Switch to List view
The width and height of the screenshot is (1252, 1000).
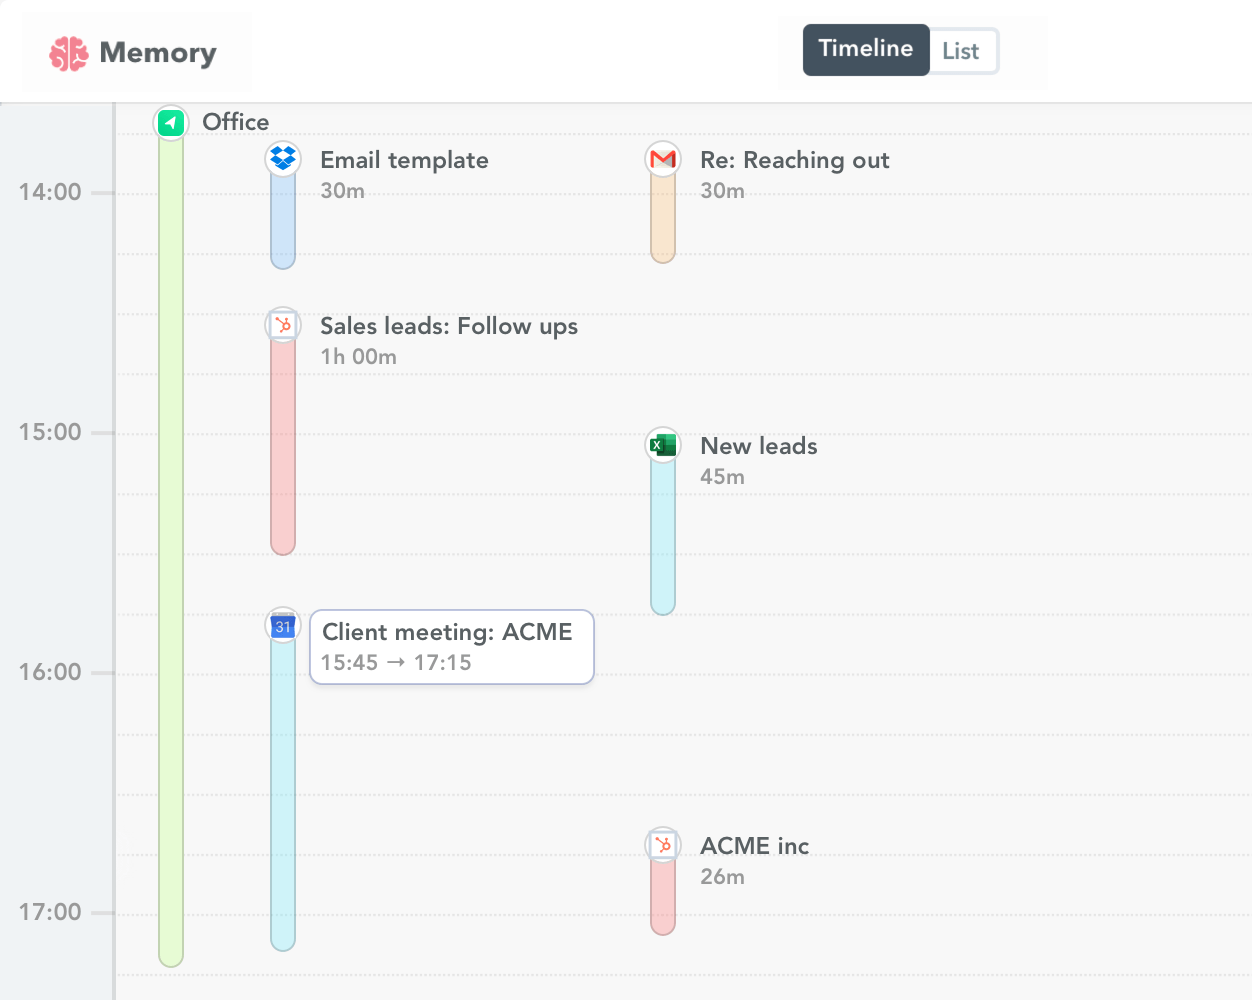point(962,50)
